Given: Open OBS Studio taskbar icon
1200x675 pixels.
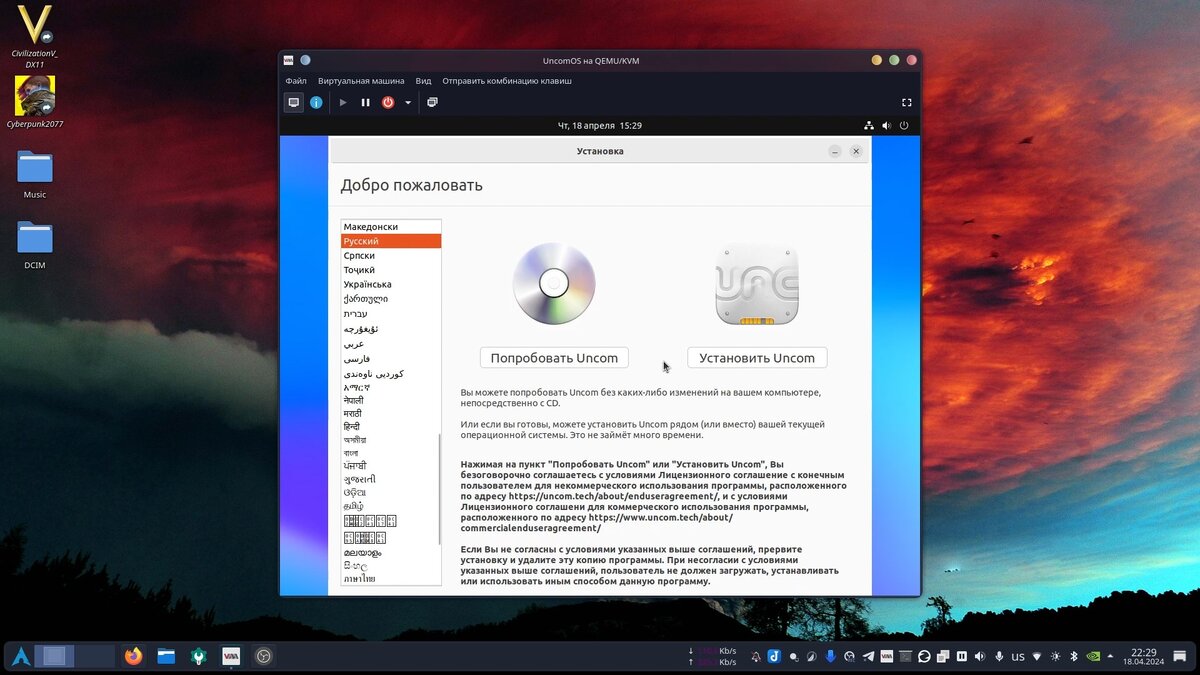Looking at the screenshot, I should tap(263, 656).
